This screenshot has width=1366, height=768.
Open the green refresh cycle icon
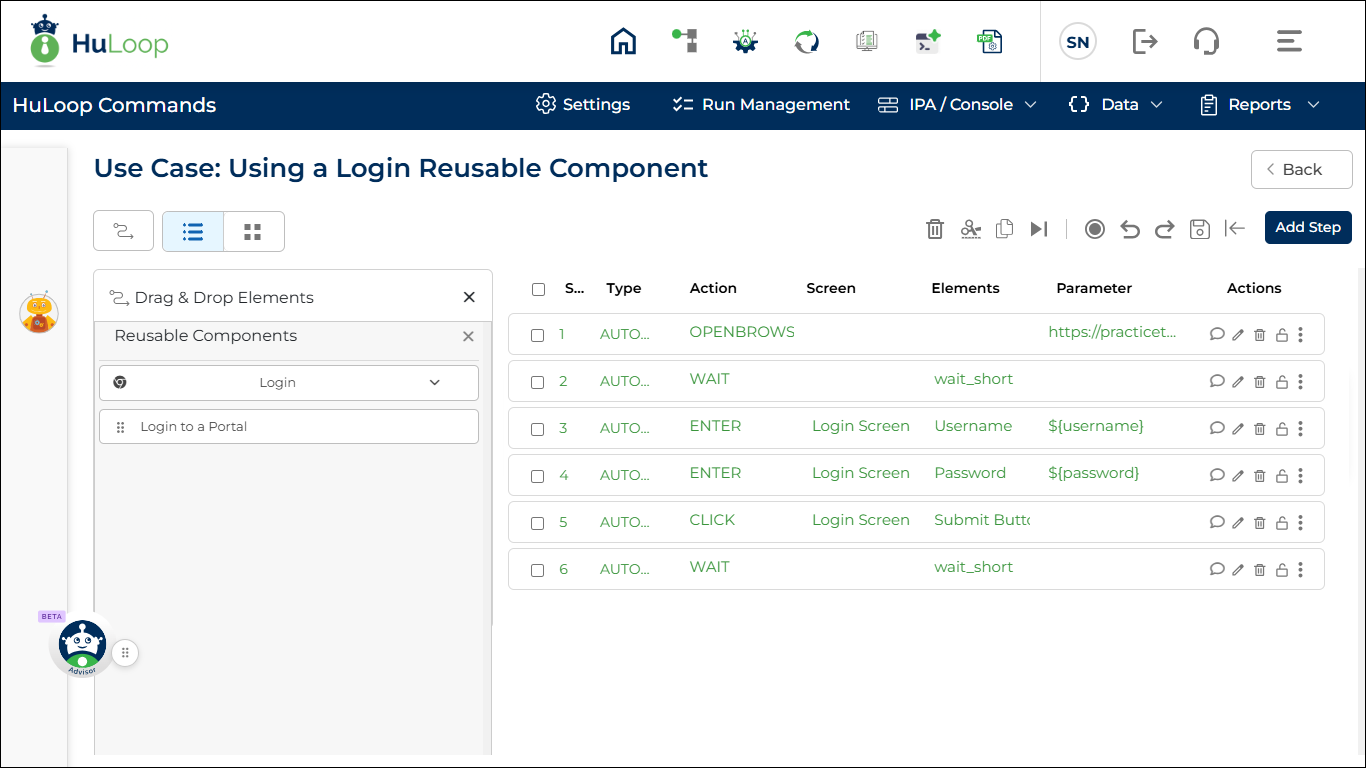[x=806, y=41]
